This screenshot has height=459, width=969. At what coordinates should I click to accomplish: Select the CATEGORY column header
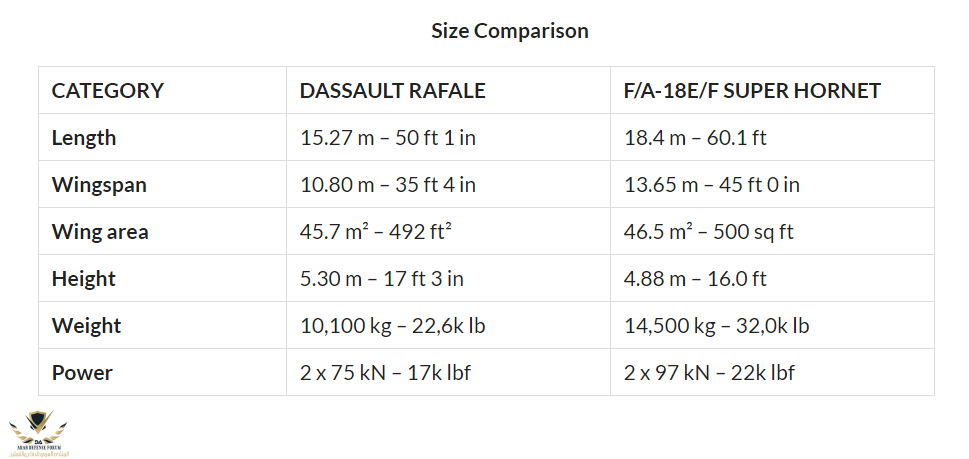coord(108,91)
